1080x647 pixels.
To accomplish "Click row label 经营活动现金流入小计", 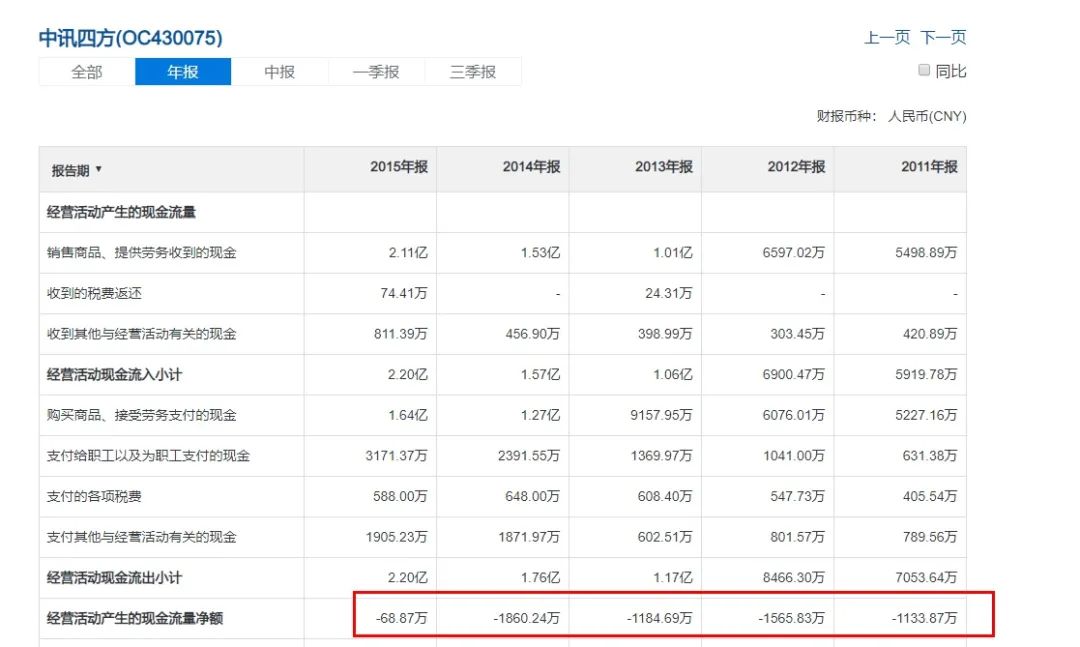I will click(x=114, y=375).
